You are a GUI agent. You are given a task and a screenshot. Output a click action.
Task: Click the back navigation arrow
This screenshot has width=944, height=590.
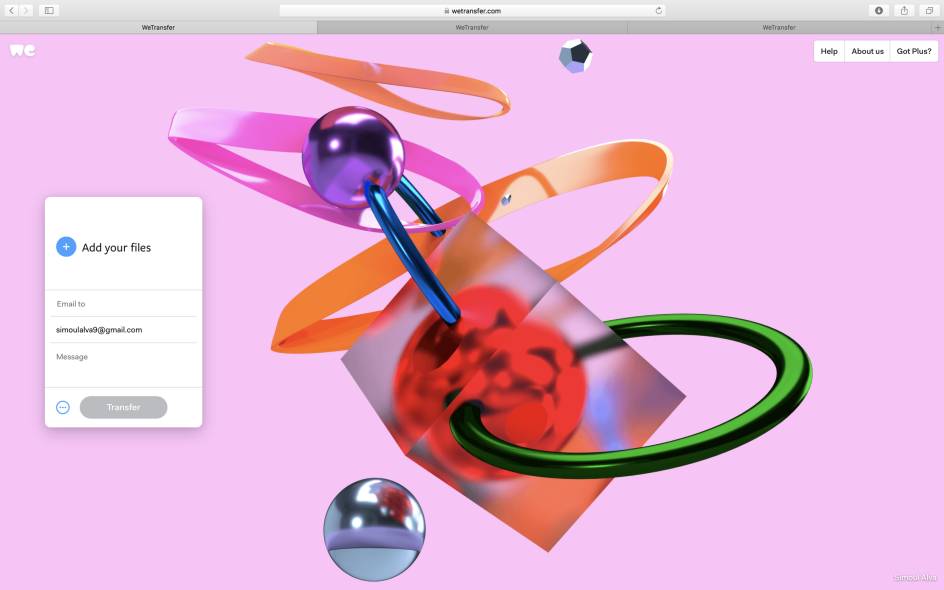(x=10, y=10)
